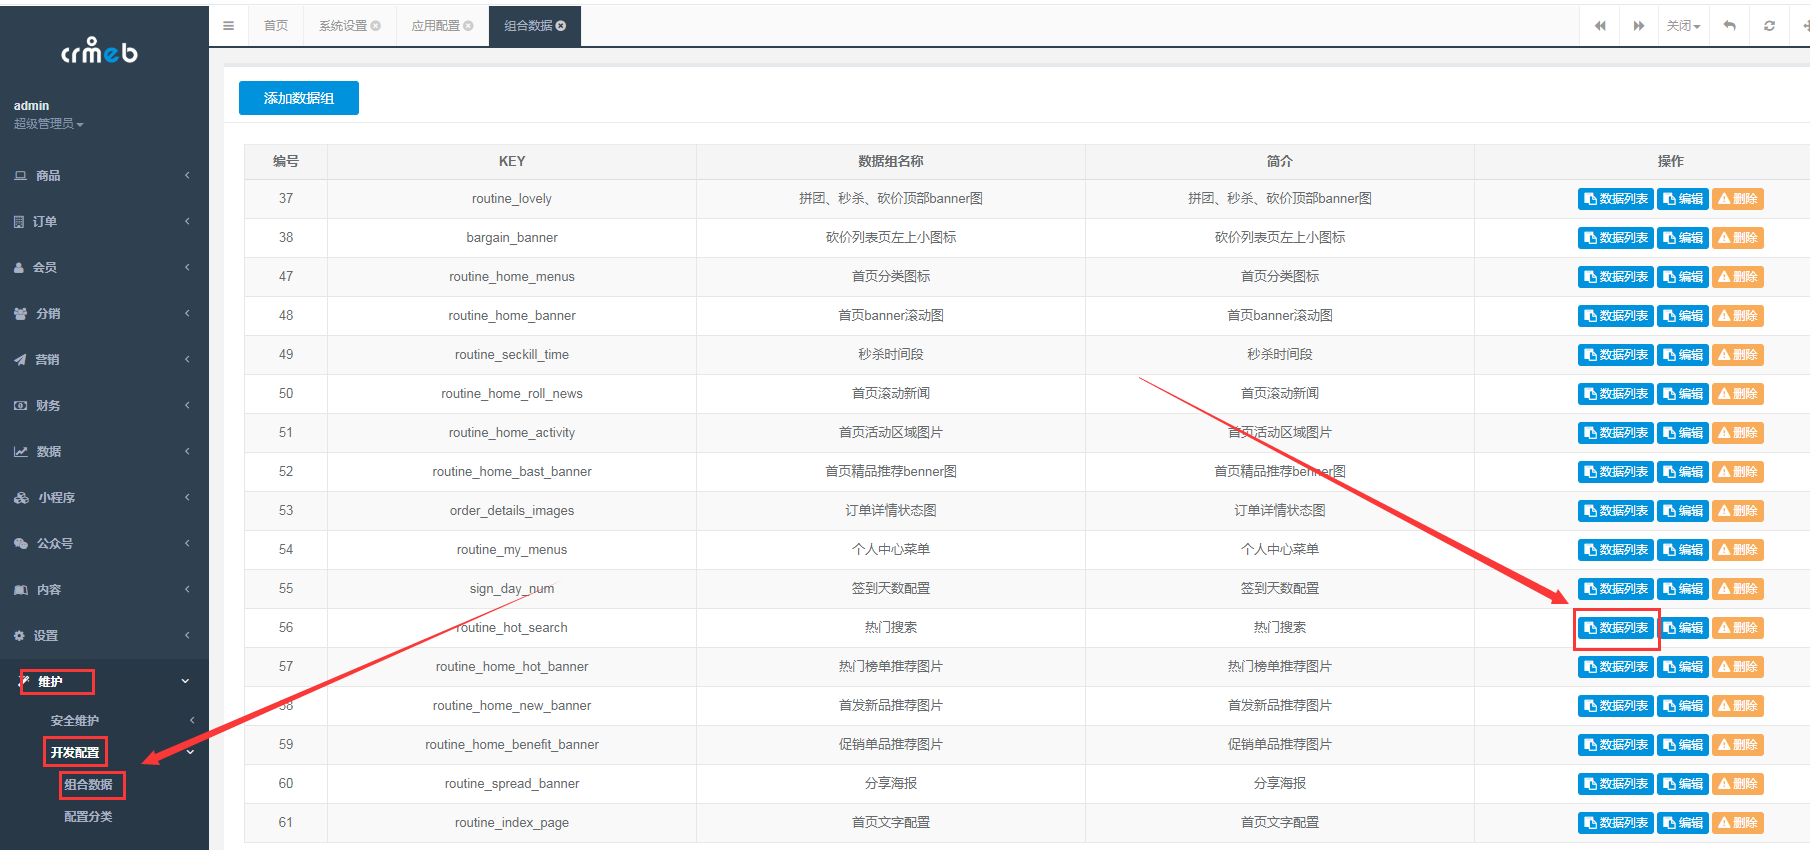
Task: Click 删除 for routine_seckill_time row
Action: pyautogui.click(x=1738, y=355)
